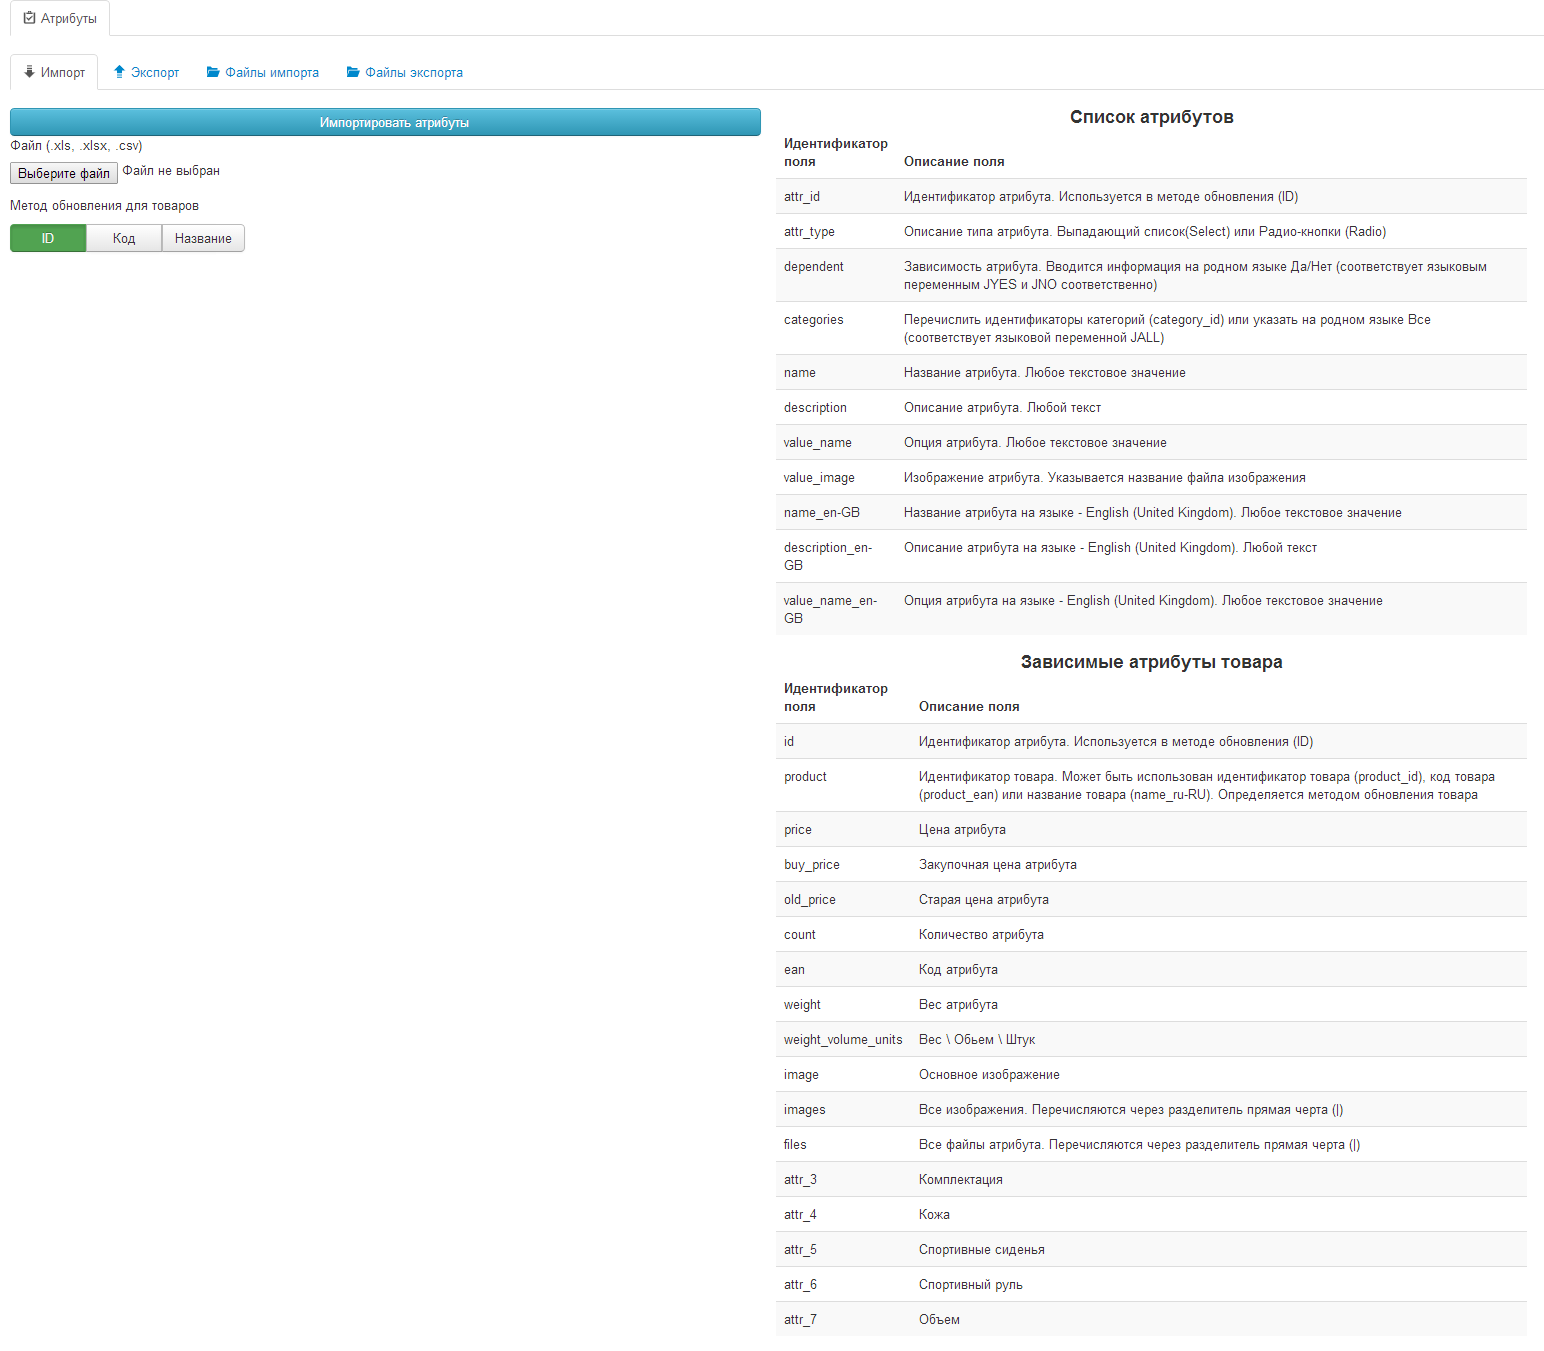Viewport: 1544px width, 1351px height.
Task: Select ID as the update method
Action: click(x=48, y=238)
